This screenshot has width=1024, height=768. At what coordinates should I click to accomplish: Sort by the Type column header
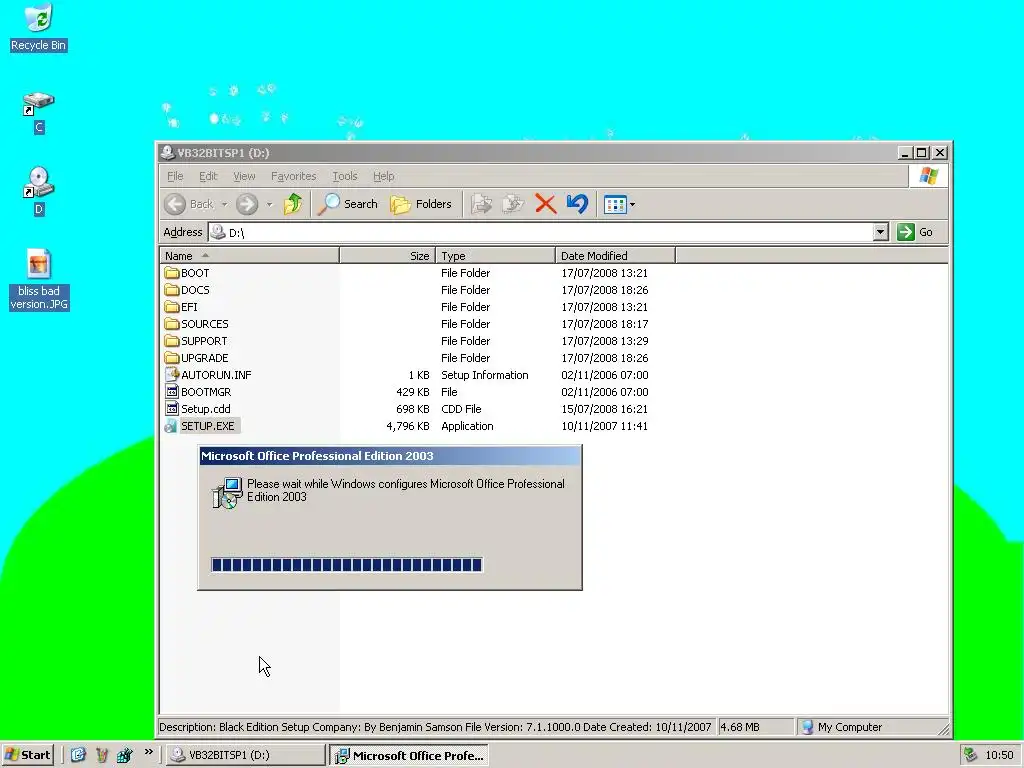point(496,256)
